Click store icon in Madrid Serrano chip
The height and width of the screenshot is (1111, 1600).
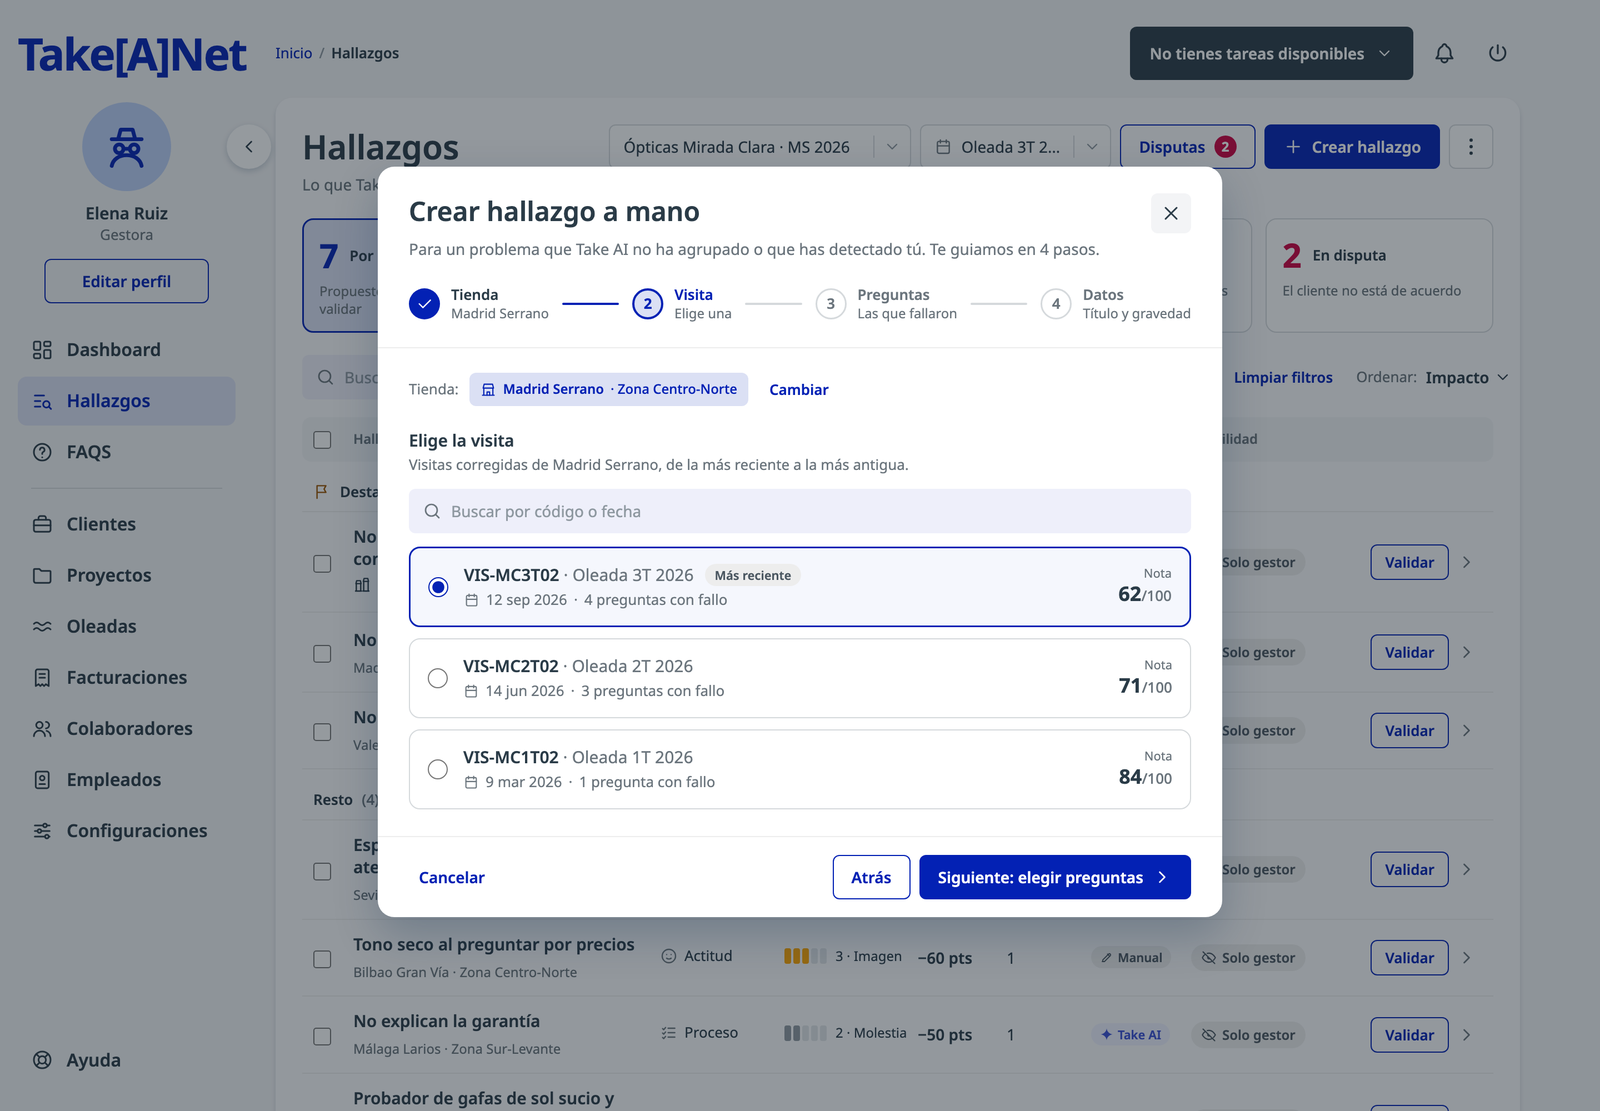(x=488, y=390)
